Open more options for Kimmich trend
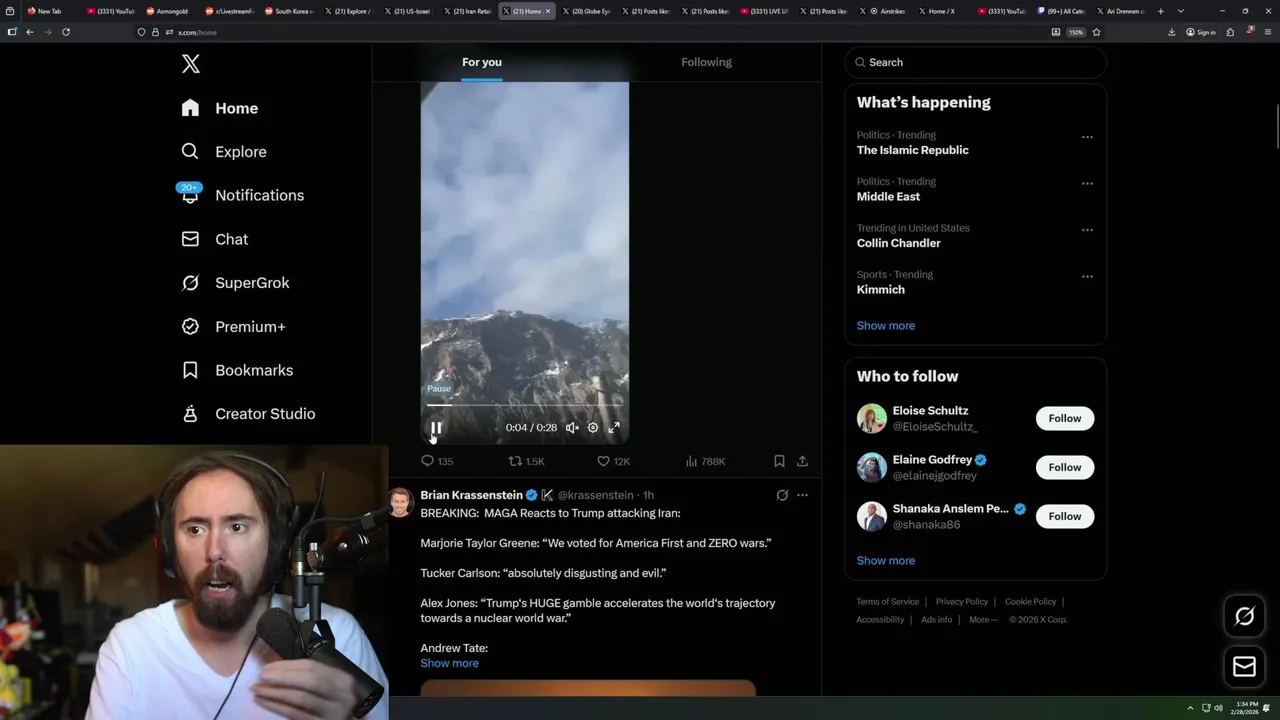The image size is (1280, 720). pos(1087,277)
